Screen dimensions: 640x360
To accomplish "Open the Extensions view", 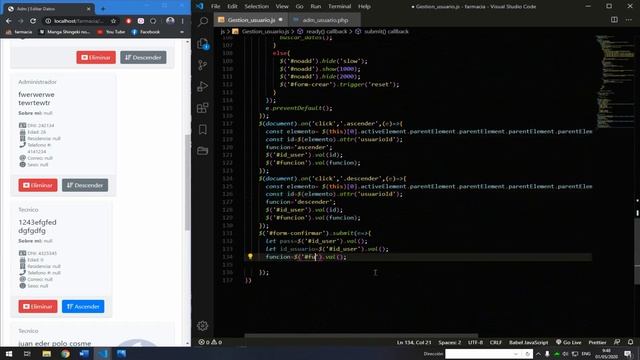I will tap(202, 108).
